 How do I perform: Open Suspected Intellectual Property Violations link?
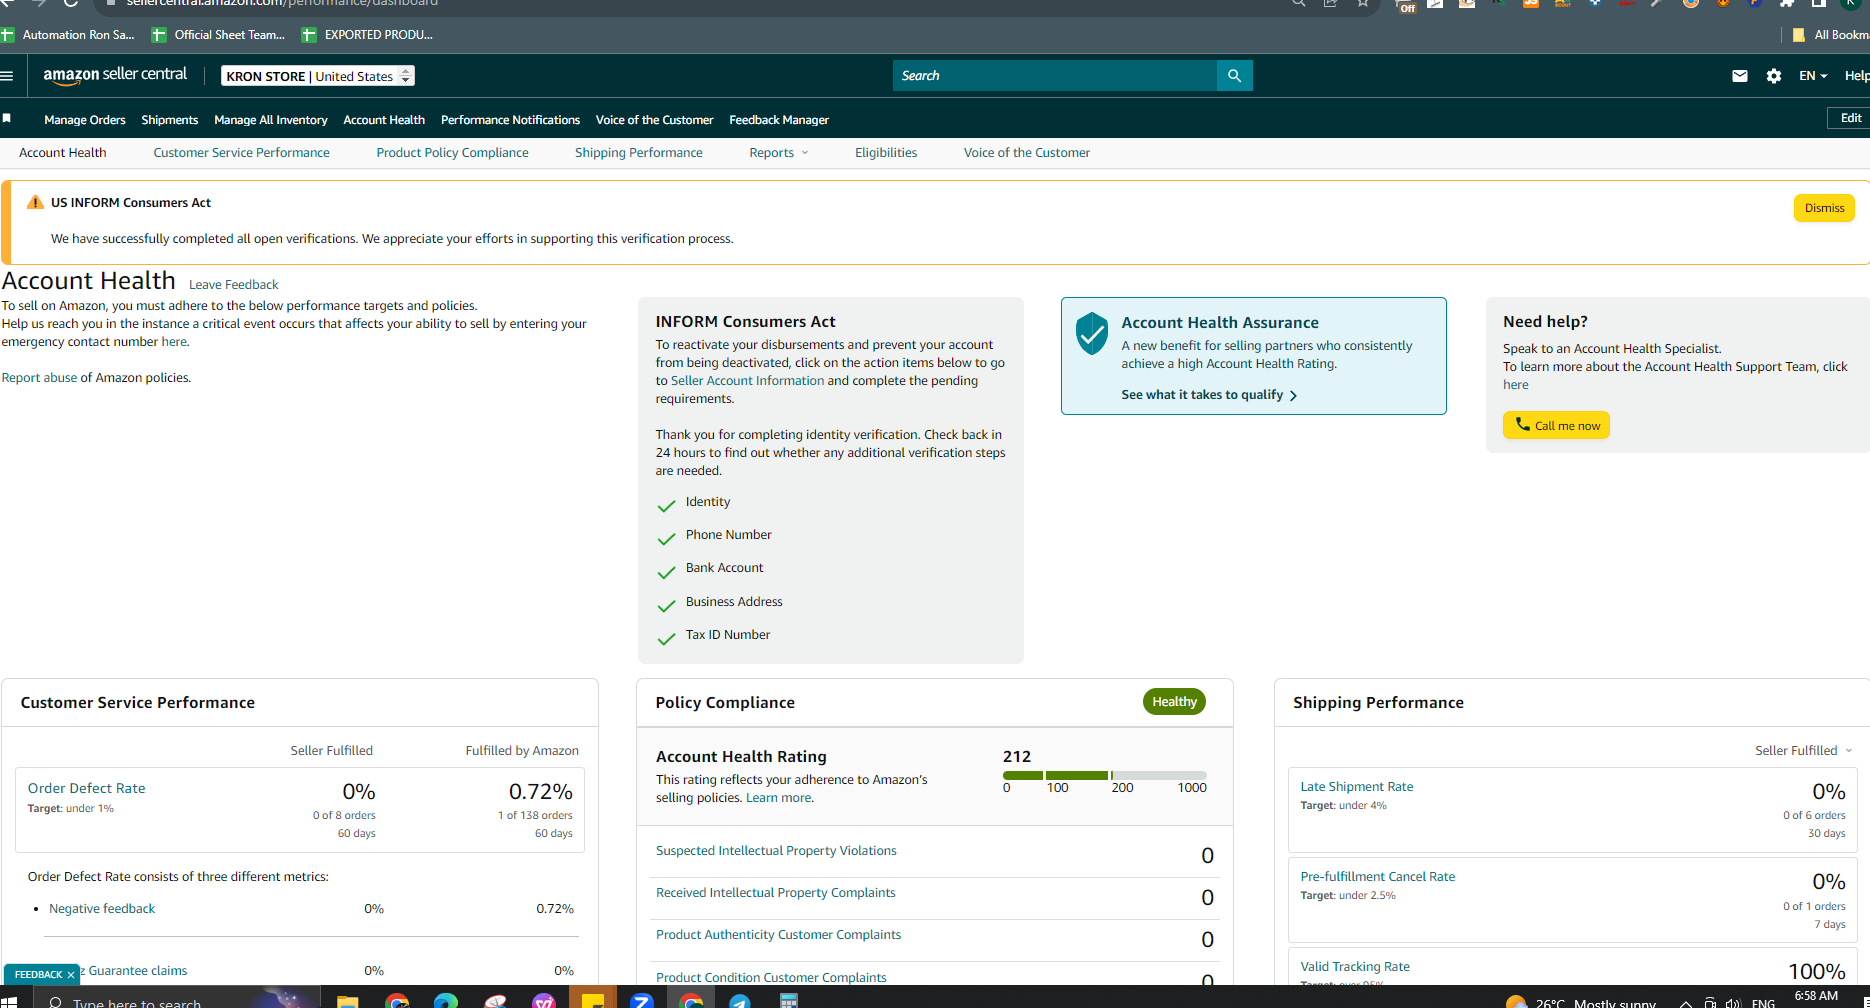(x=776, y=851)
